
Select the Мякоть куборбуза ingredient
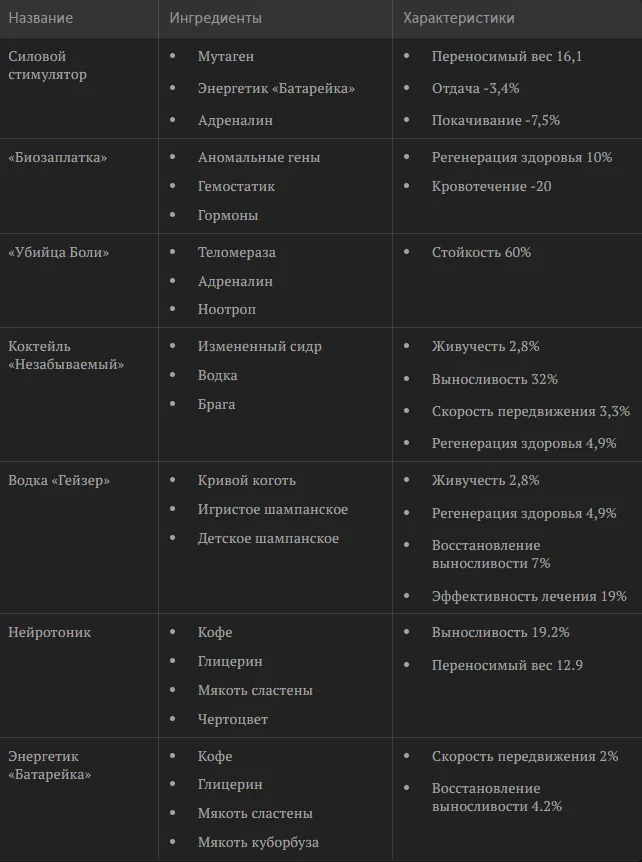pyautogui.click(x=258, y=842)
